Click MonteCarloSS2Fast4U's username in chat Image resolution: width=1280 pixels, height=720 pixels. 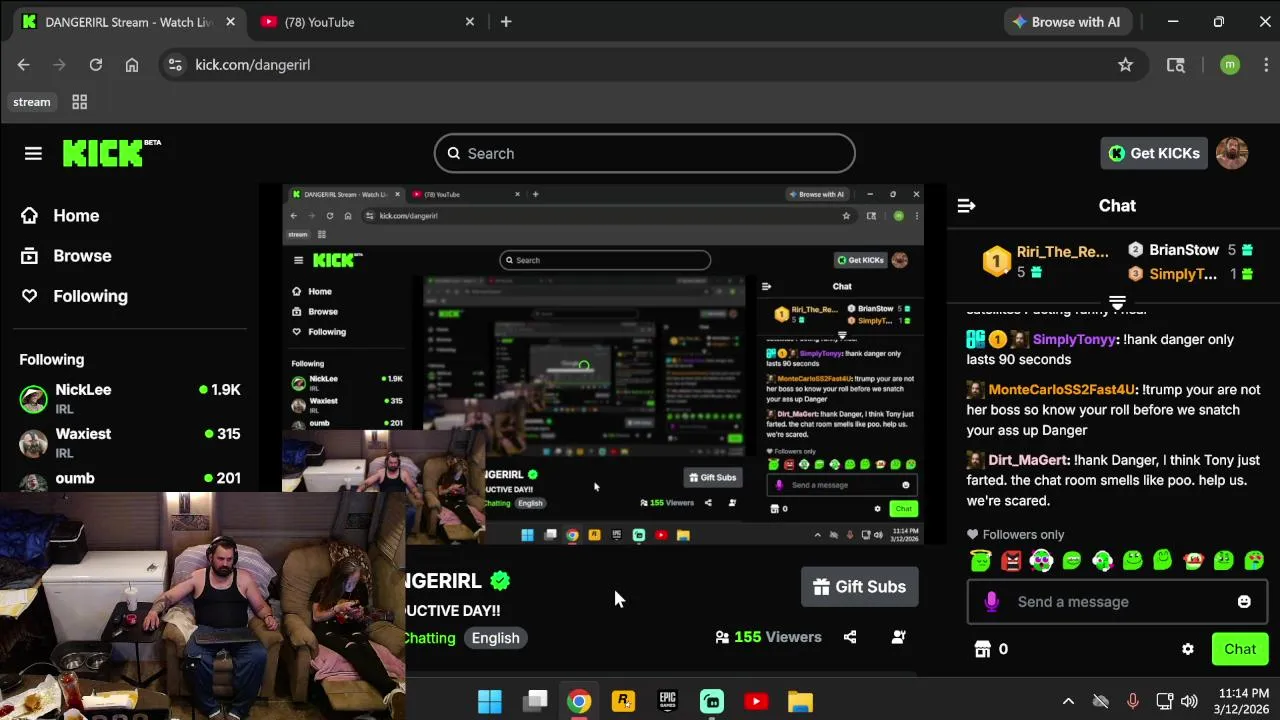coord(1061,389)
